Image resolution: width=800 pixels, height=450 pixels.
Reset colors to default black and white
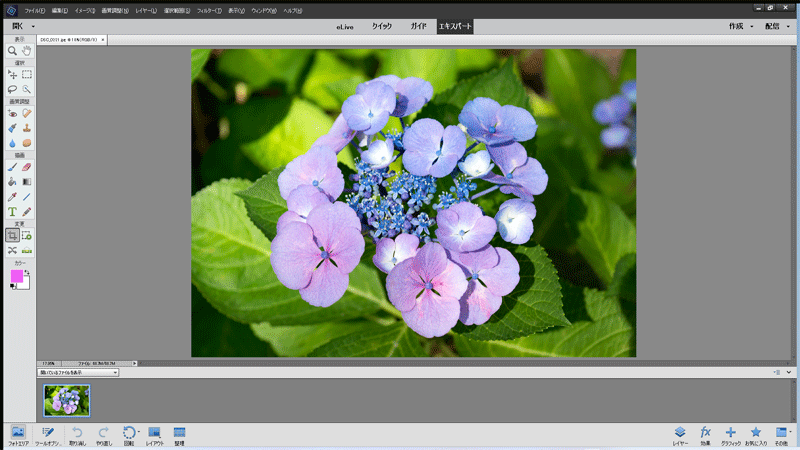pos(13,286)
